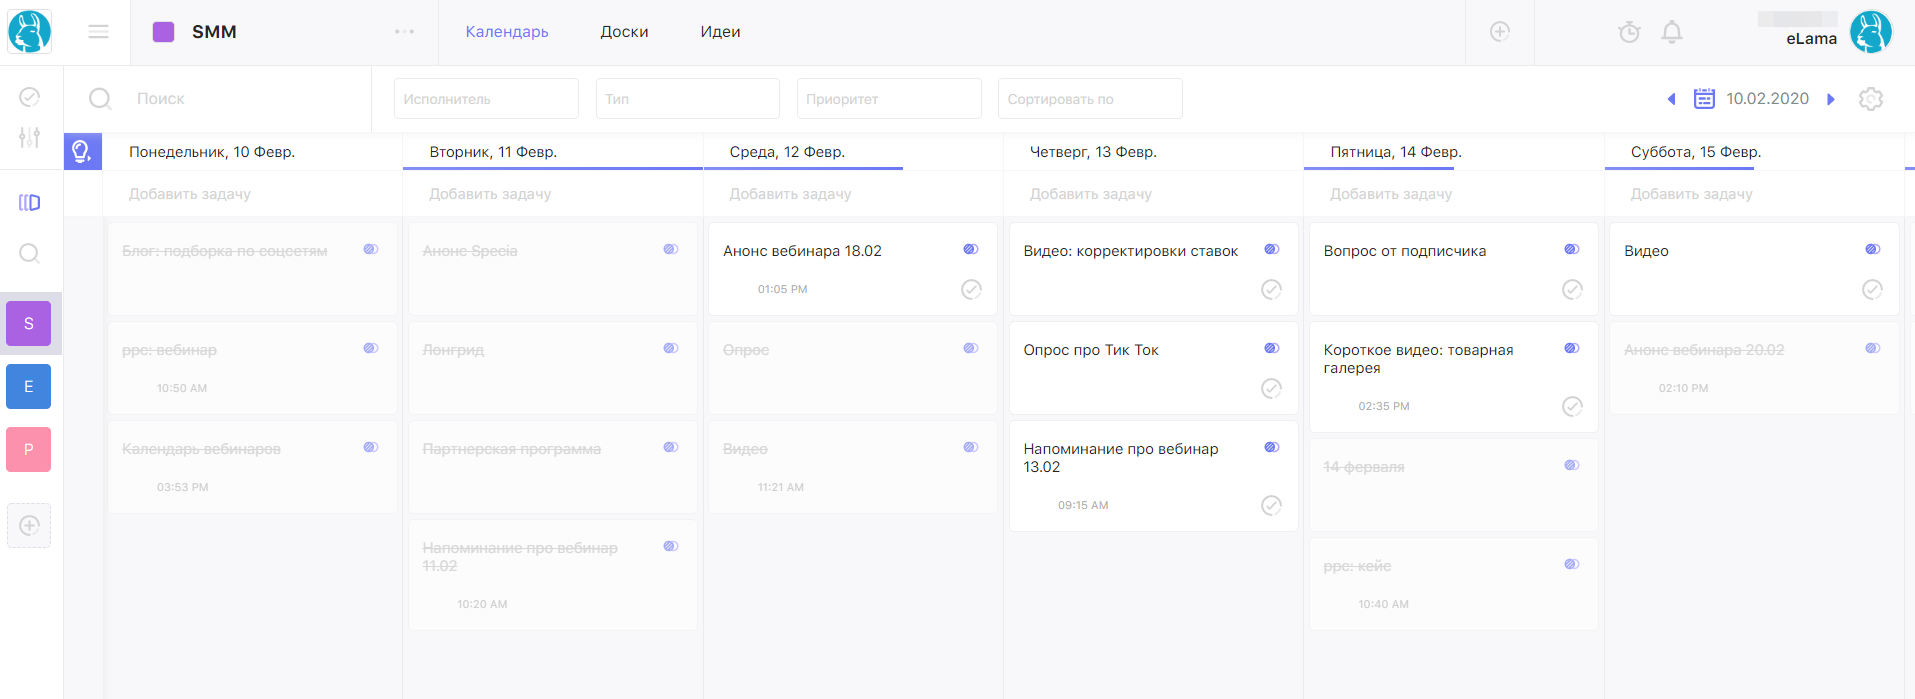Viewport: 1915px width, 699px height.
Task: Open the hamburger menu
Action: [x=98, y=32]
